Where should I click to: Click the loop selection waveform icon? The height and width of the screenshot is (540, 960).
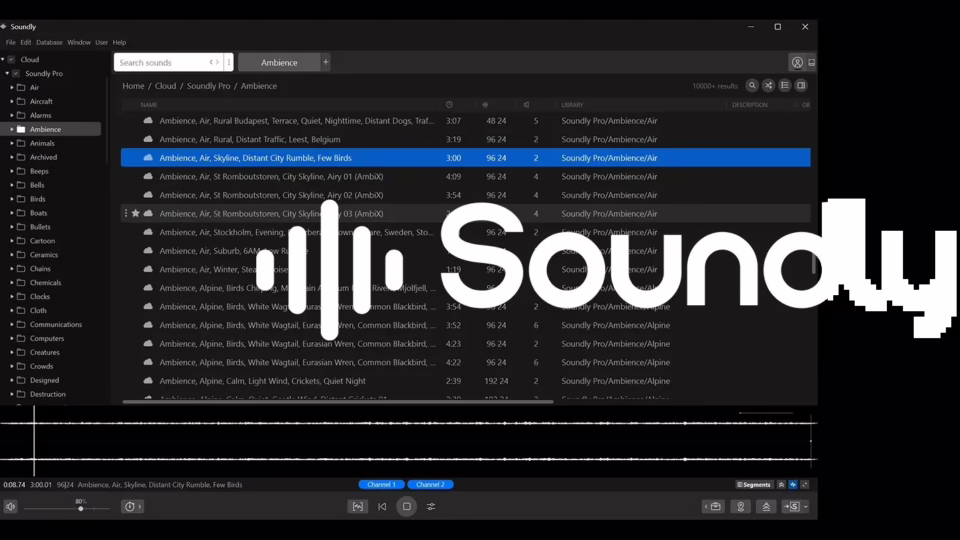point(358,507)
